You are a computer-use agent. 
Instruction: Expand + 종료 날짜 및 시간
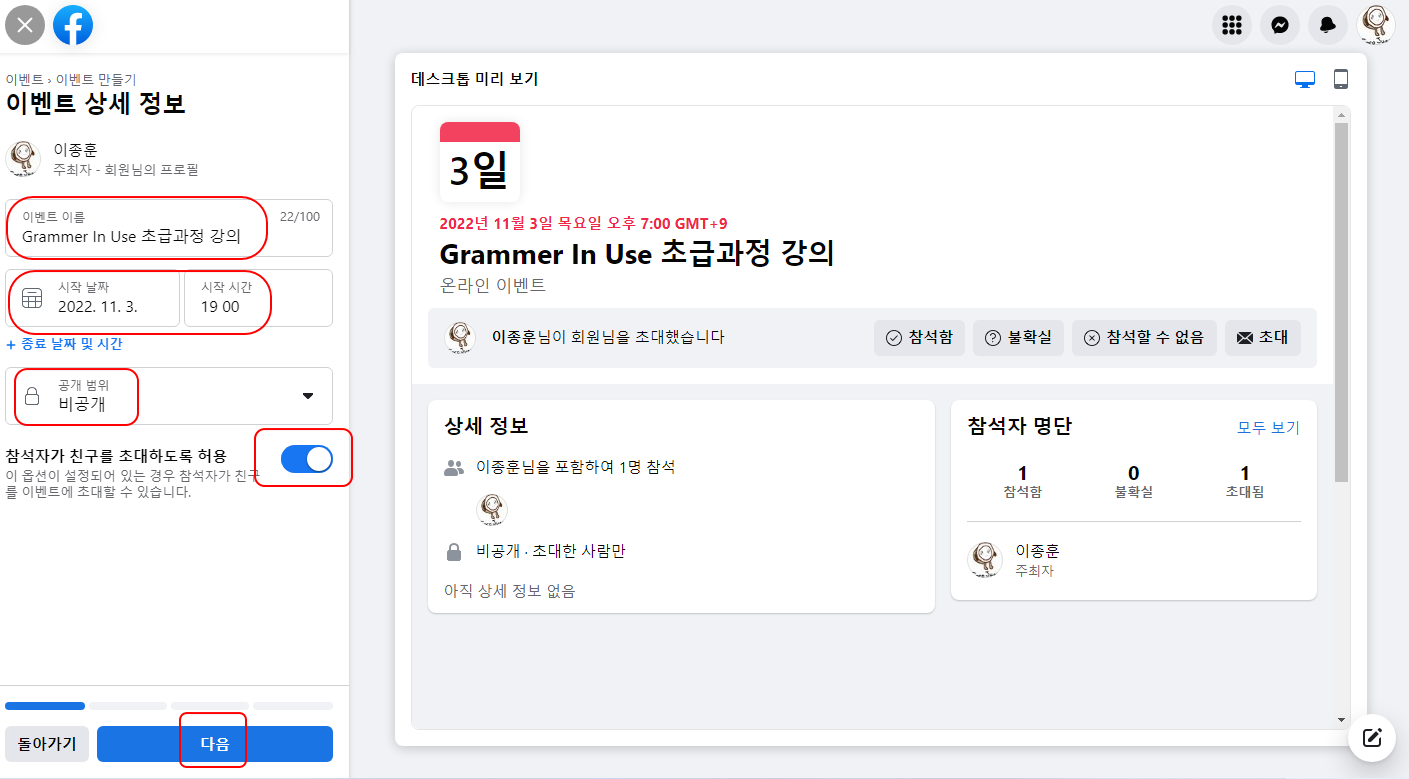(x=64, y=344)
